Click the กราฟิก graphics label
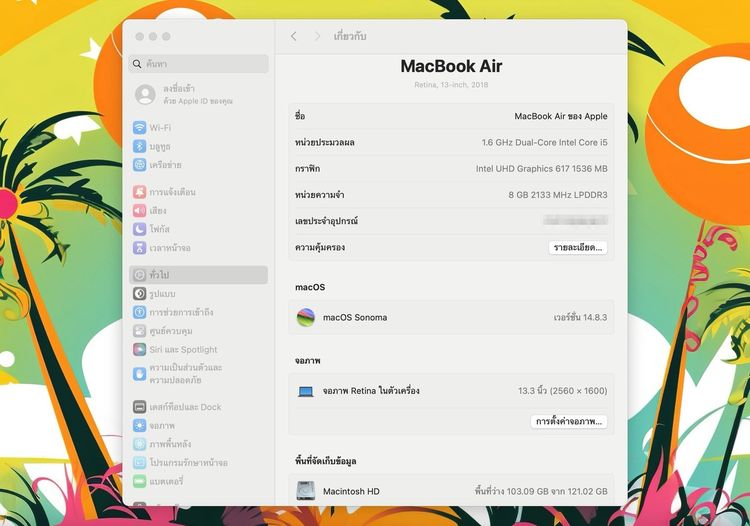The height and width of the screenshot is (526, 750). pos(308,169)
